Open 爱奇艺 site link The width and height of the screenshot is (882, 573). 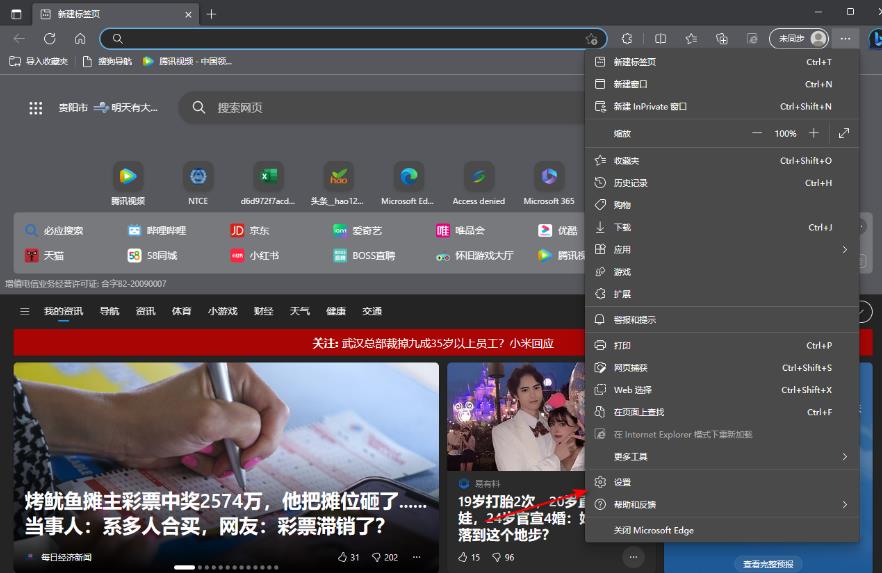tap(357, 231)
